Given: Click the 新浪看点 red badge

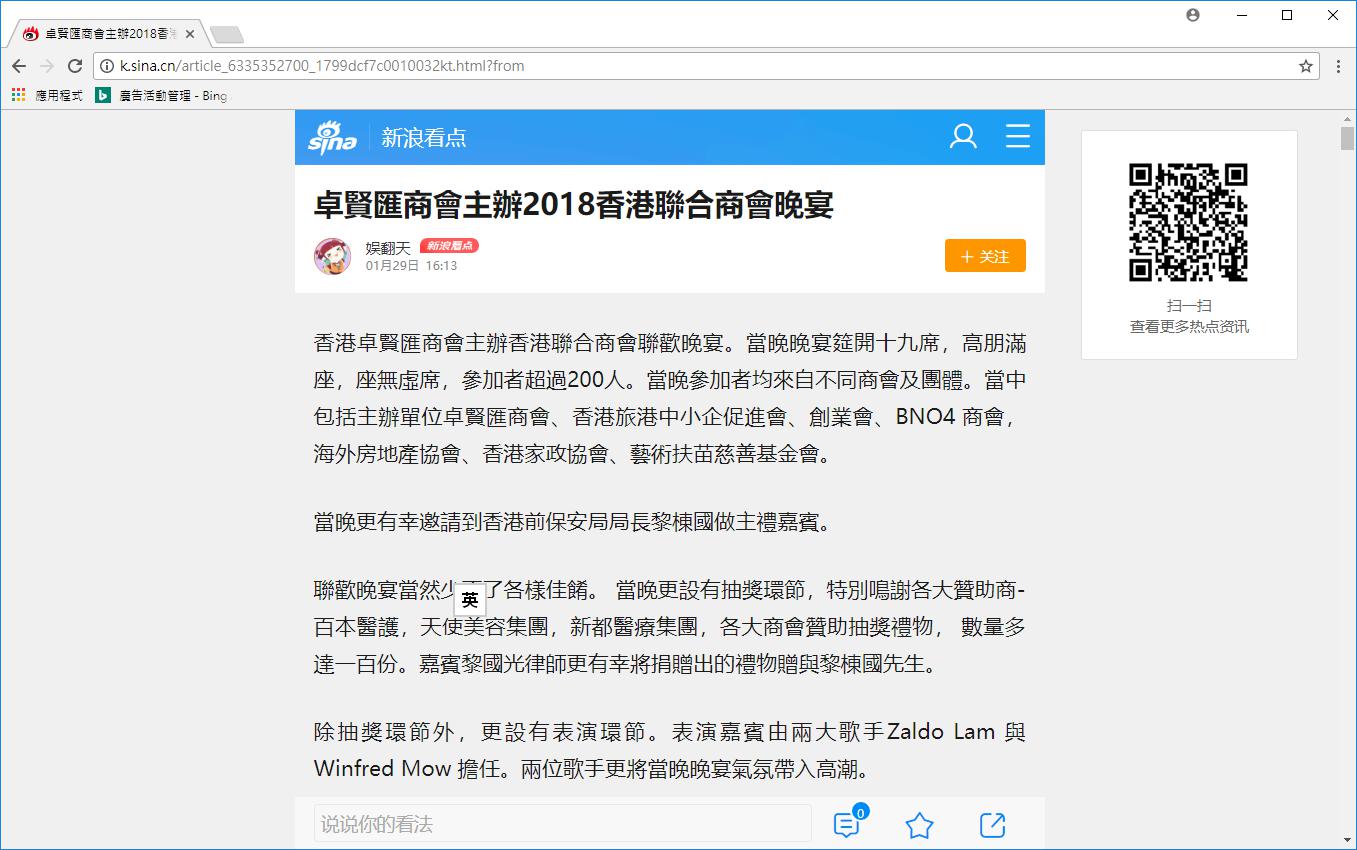Looking at the screenshot, I should pos(449,246).
